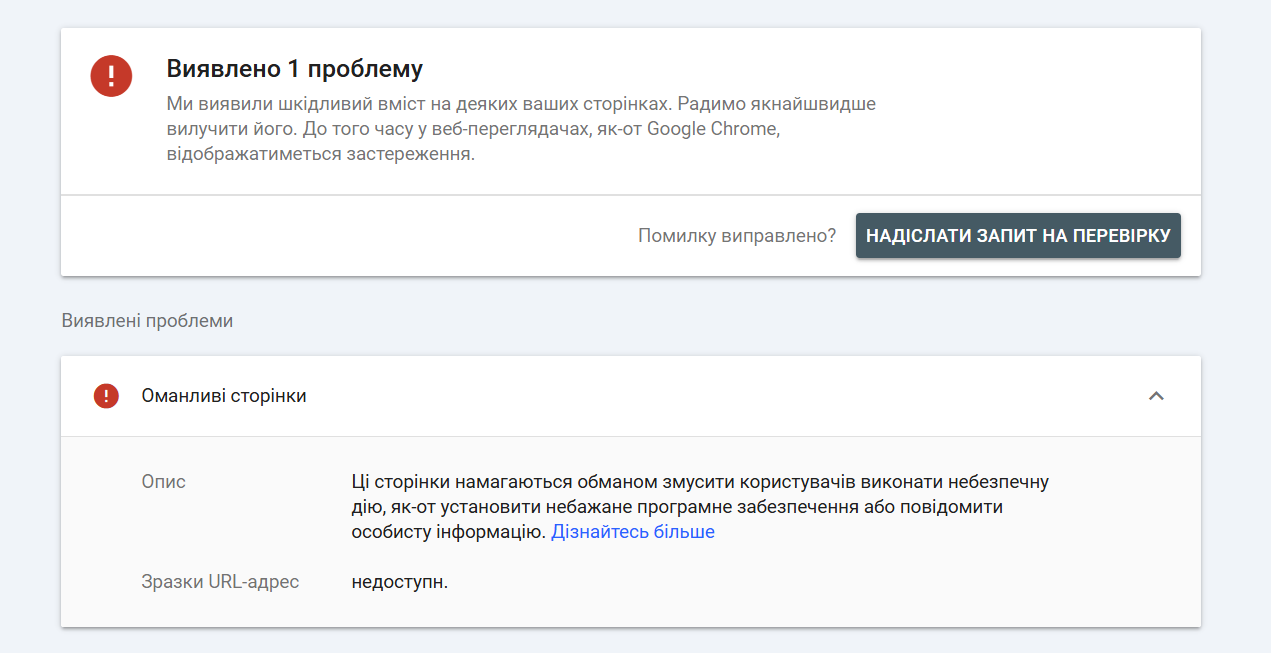Click the line starting дію, як-от установити
The height and width of the screenshot is (653, 1271).
tap(676, 507)
